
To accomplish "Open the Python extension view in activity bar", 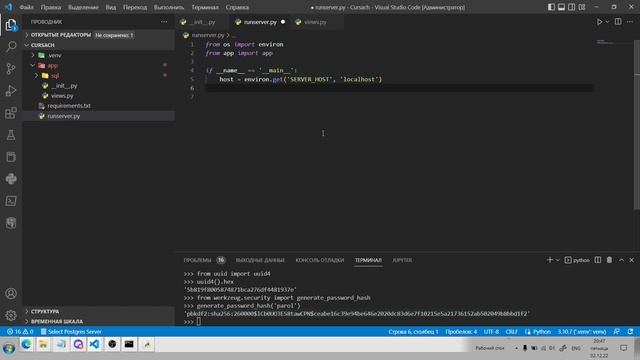I will 11,179.
